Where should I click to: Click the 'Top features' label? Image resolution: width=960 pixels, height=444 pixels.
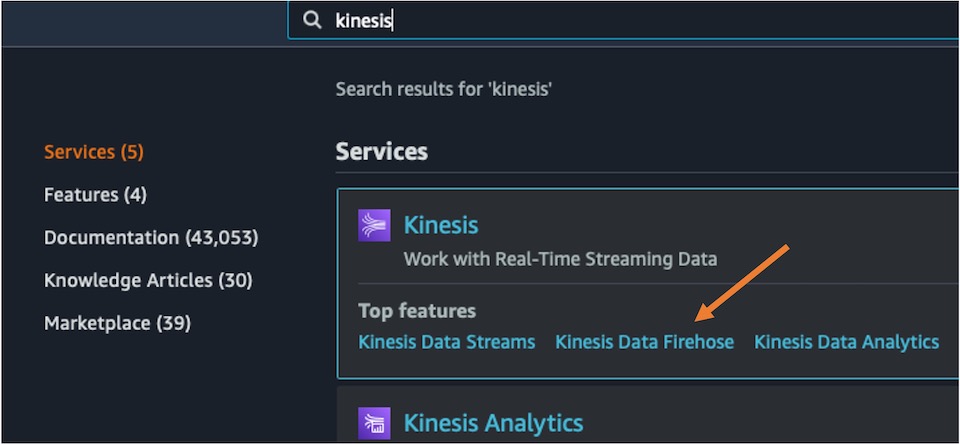pos(417,310)
